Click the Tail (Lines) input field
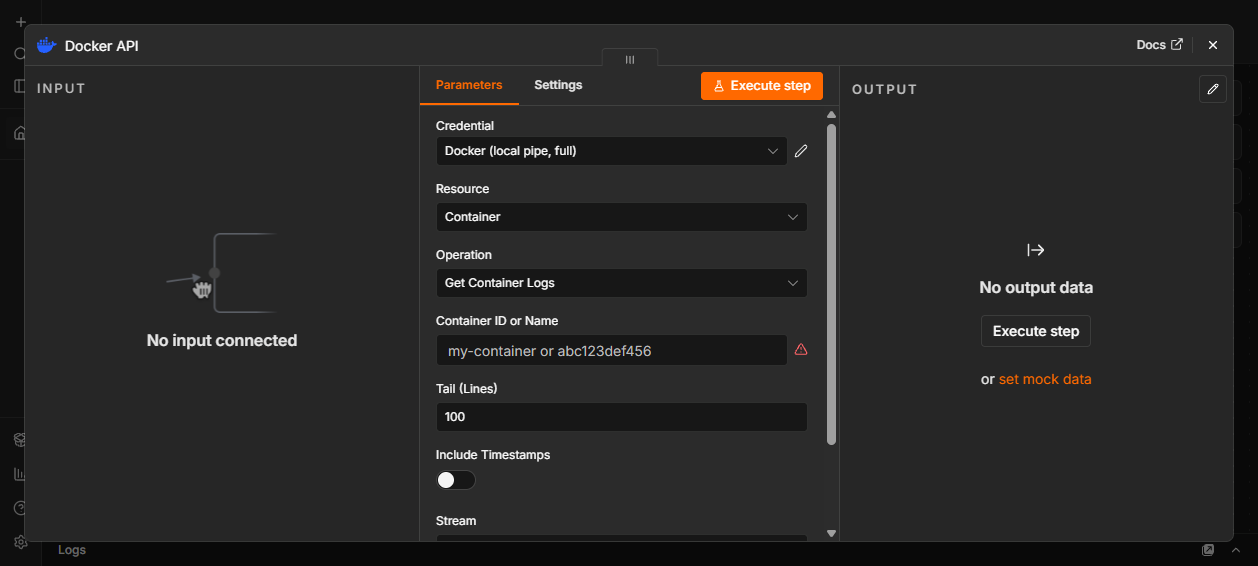 coord(621,417)
